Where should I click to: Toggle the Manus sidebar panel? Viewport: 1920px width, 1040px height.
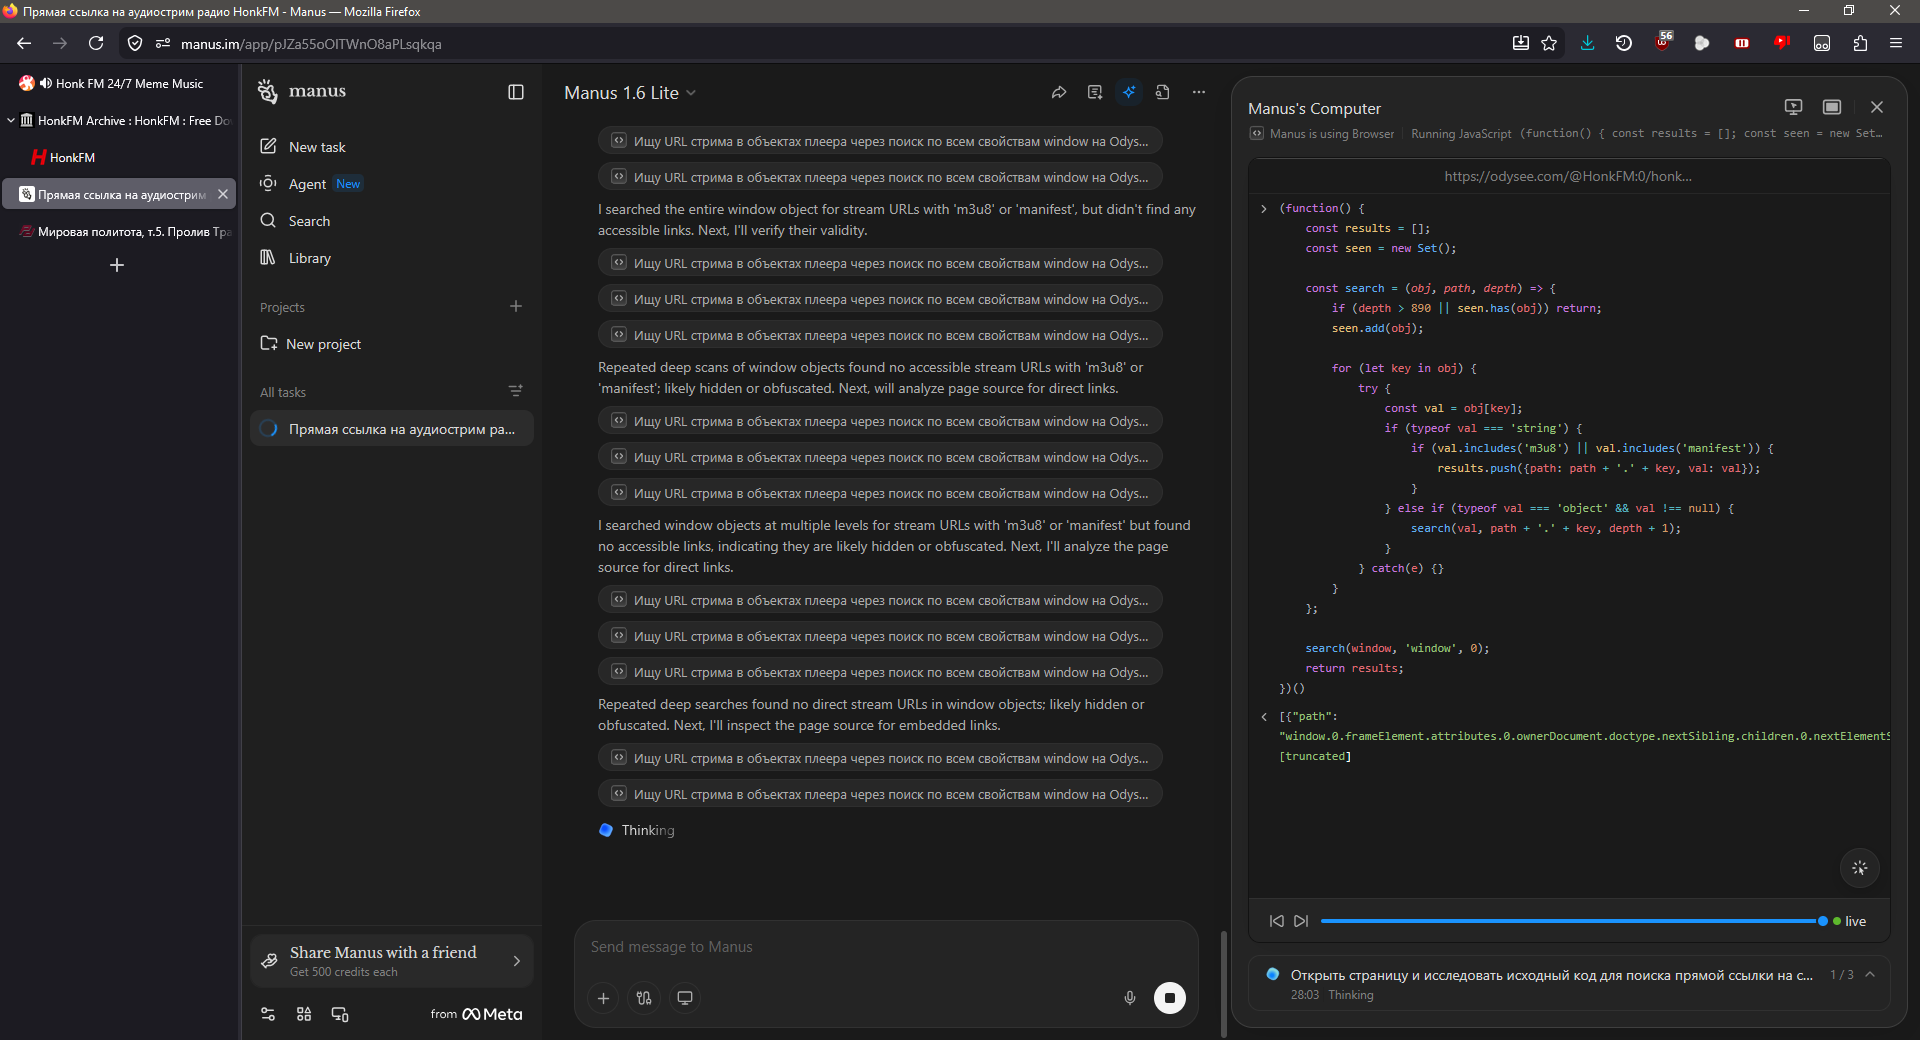point(516,92)
